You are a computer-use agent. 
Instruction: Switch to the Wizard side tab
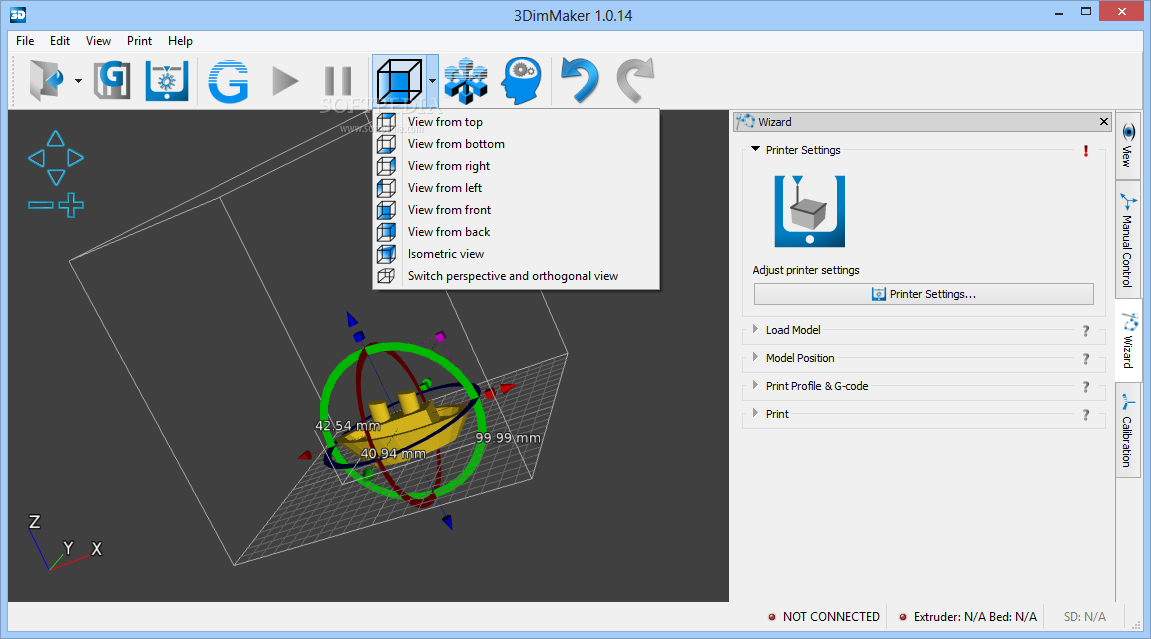(x=1128, y=340)
